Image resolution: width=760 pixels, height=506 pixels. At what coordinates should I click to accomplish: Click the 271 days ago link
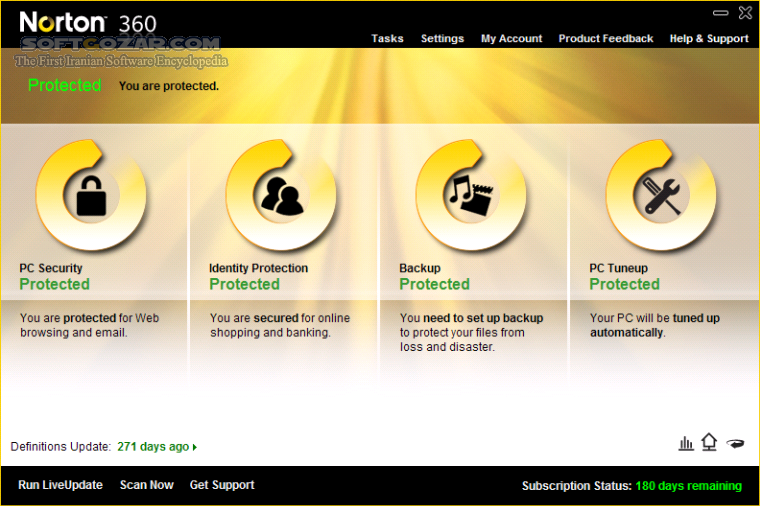coord(153,446)
